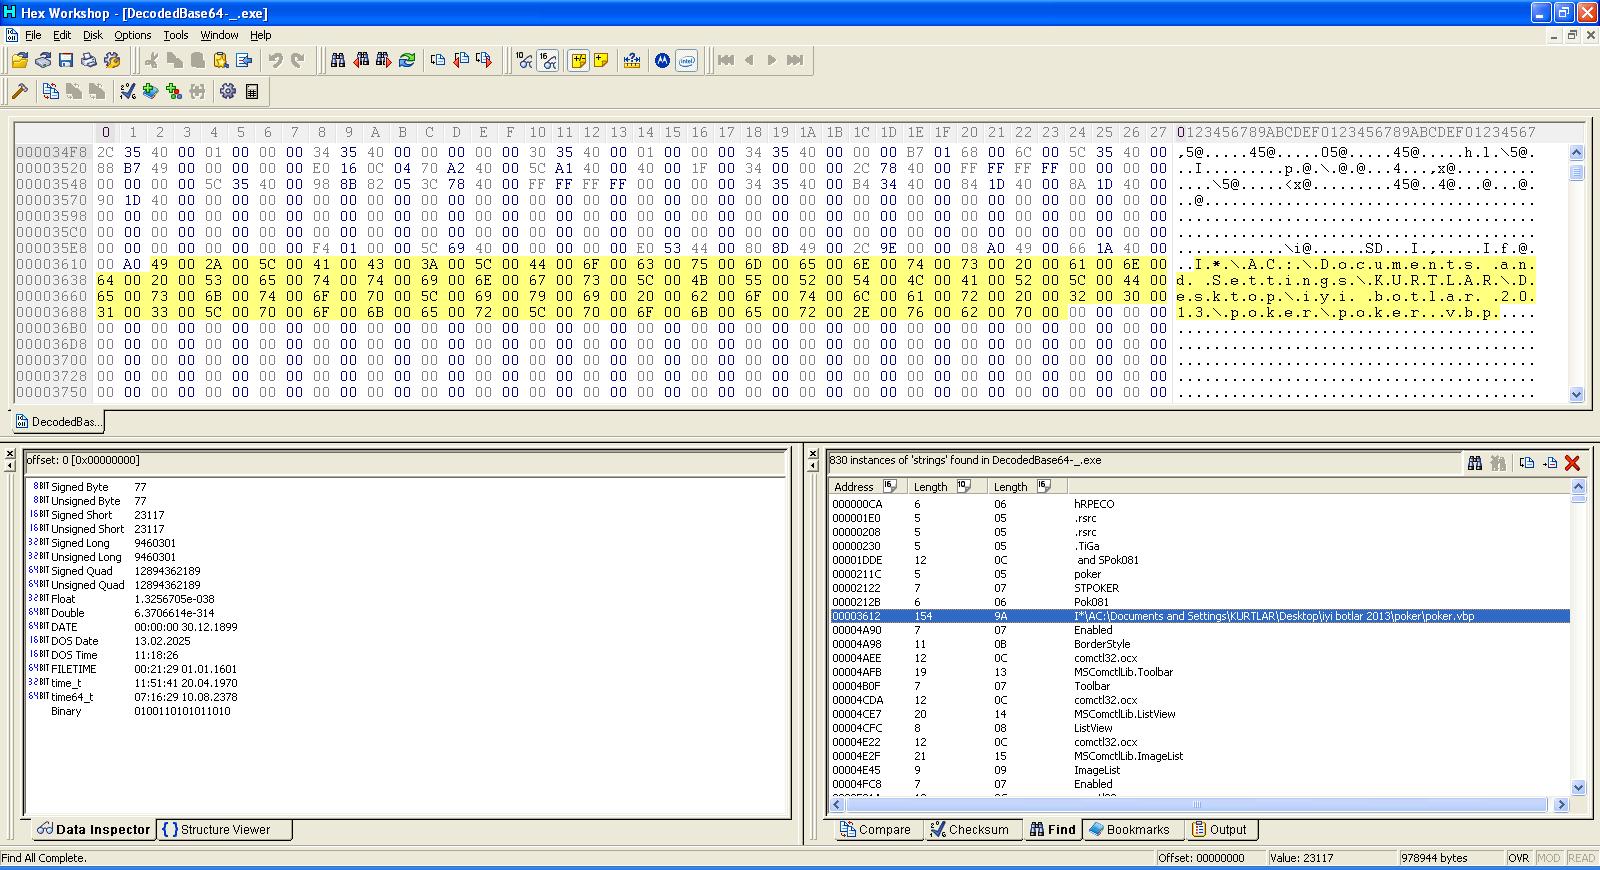Click the Find Previous binoculars icon
Viewport: 1600px width, 870px height.
(x=361, y=60)
